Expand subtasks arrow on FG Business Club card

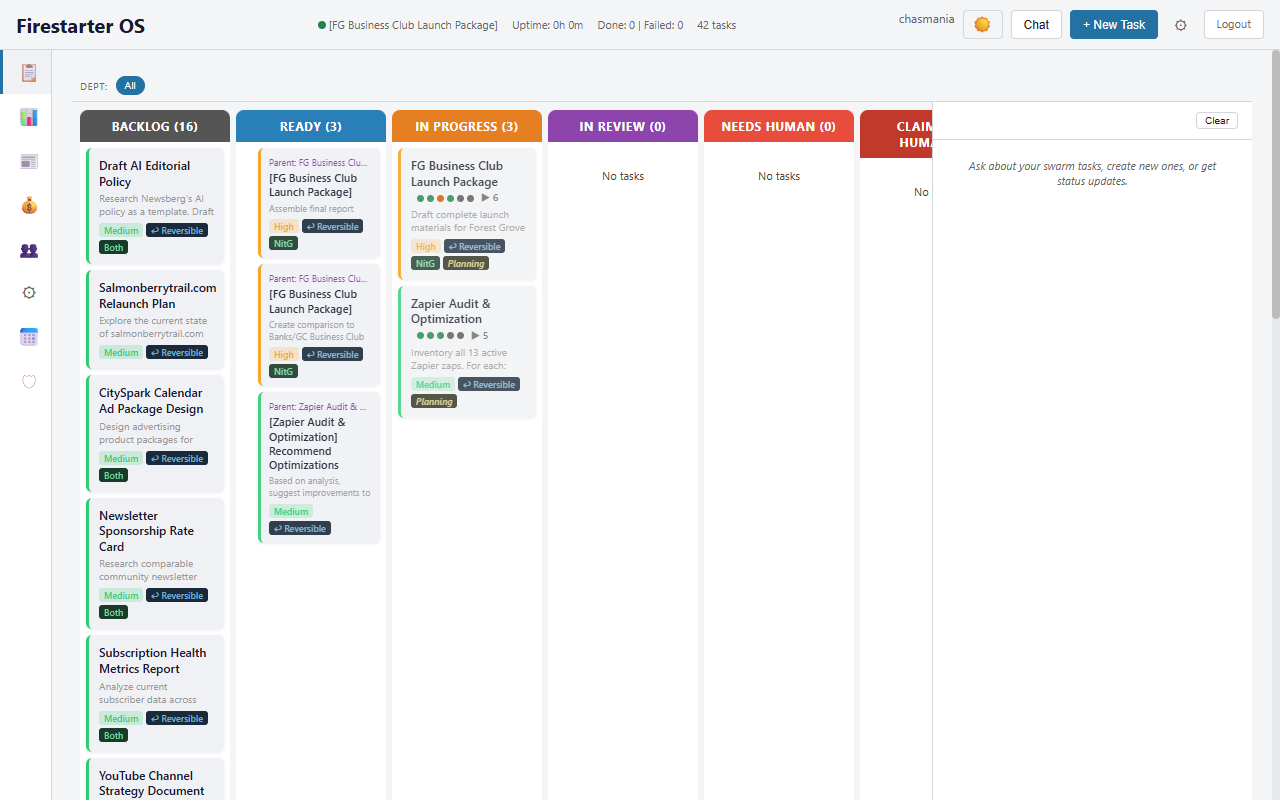coord(485,198)
